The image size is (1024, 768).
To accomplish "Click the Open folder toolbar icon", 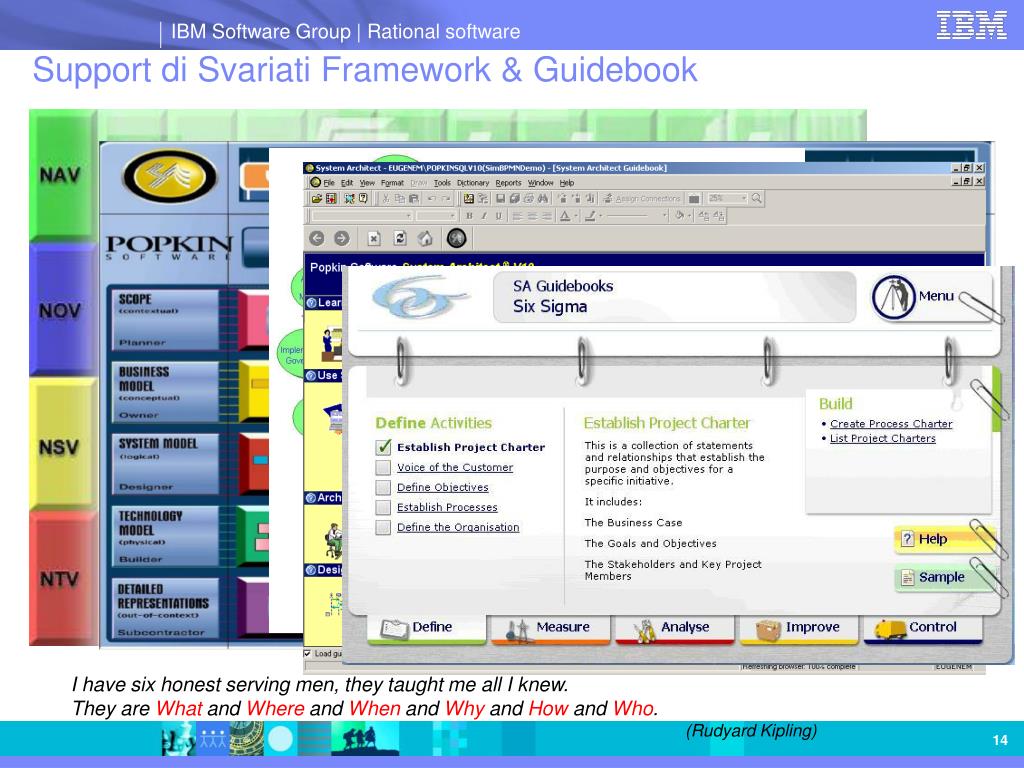I will point(317,199).
